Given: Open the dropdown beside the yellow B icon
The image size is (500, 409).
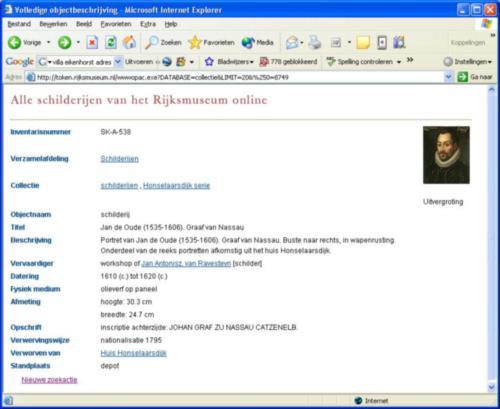Looking at the screenshot, I should pyautogui.click(x=192, y=62).
